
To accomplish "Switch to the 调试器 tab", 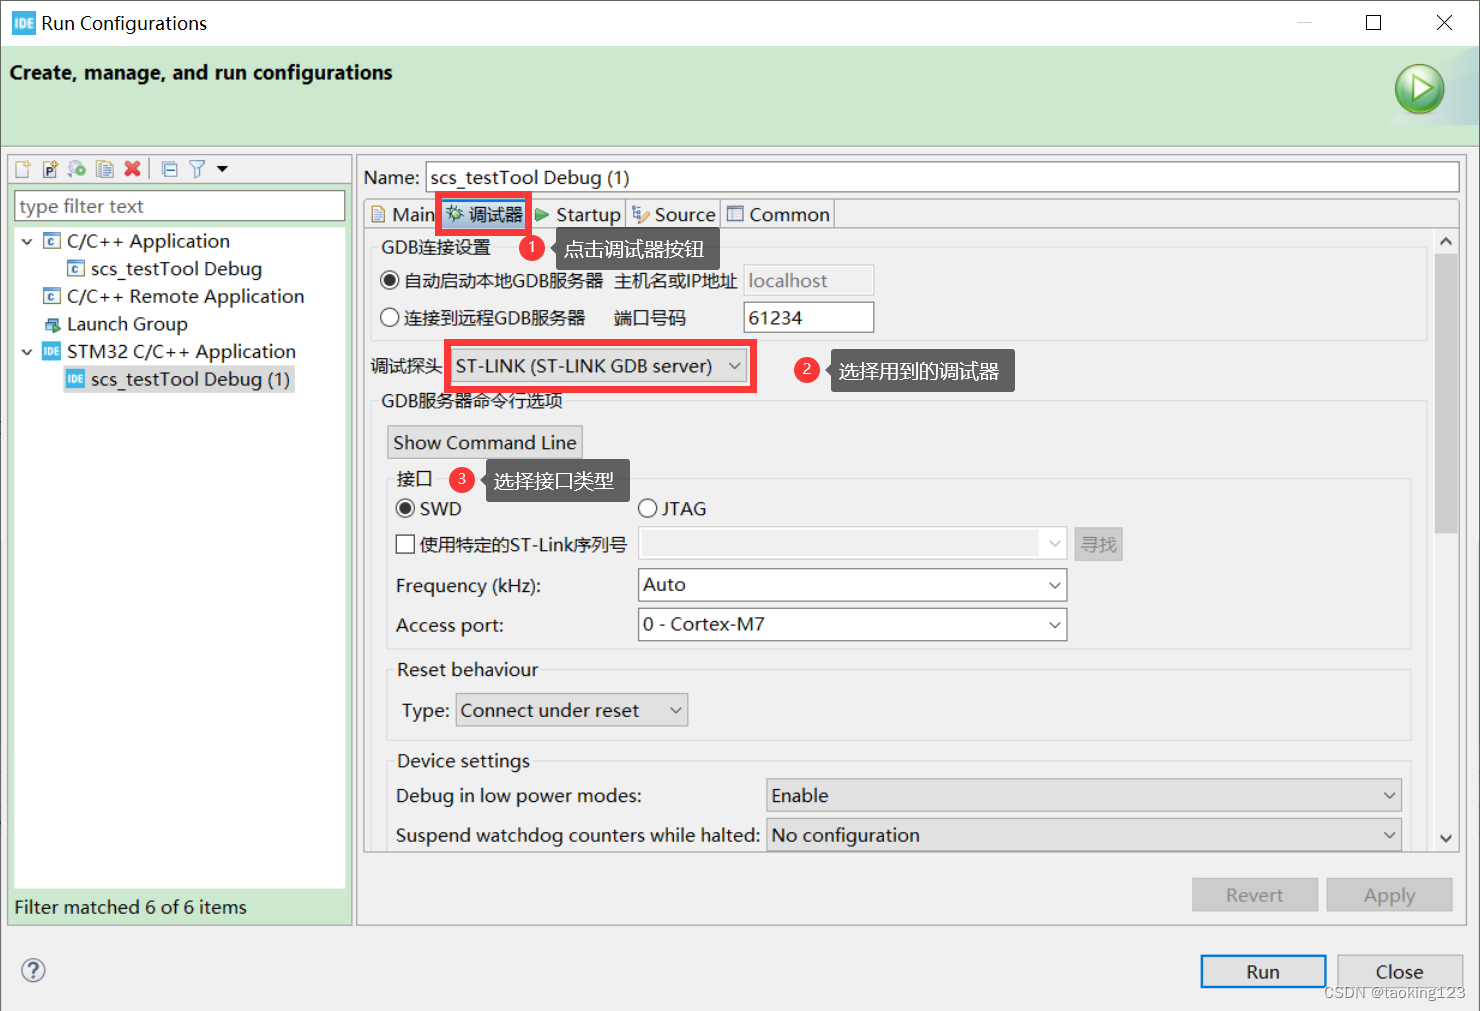I will tap(484, 214).
